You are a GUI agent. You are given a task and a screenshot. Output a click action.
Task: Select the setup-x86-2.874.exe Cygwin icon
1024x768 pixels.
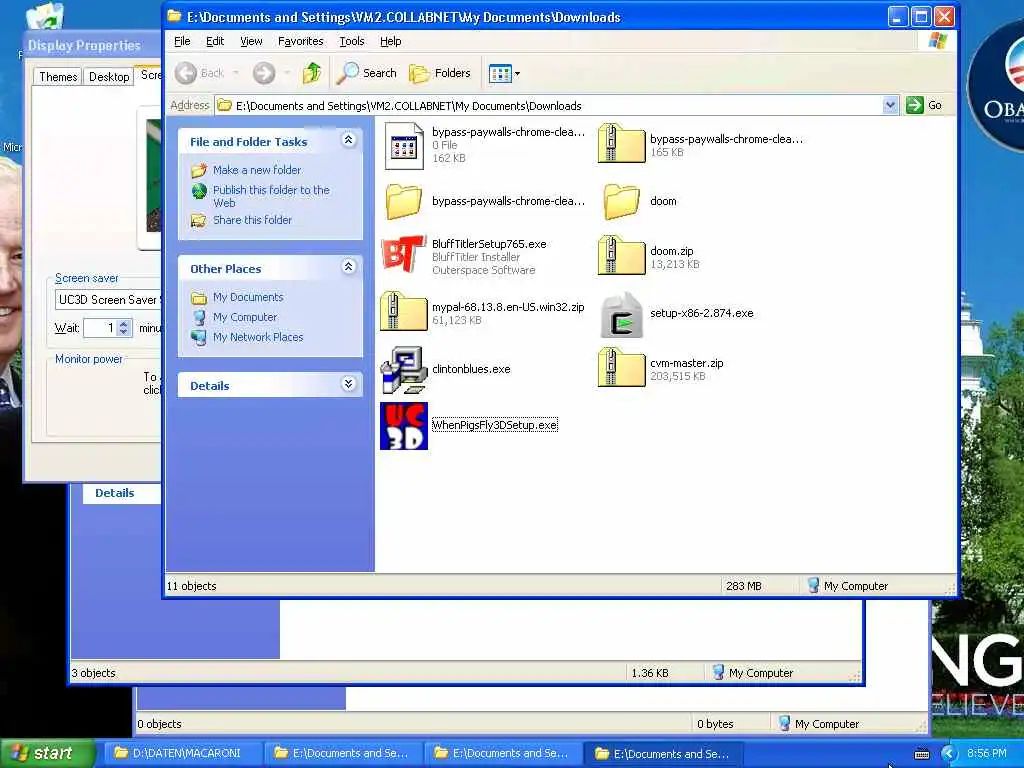[x=621, y=315]
